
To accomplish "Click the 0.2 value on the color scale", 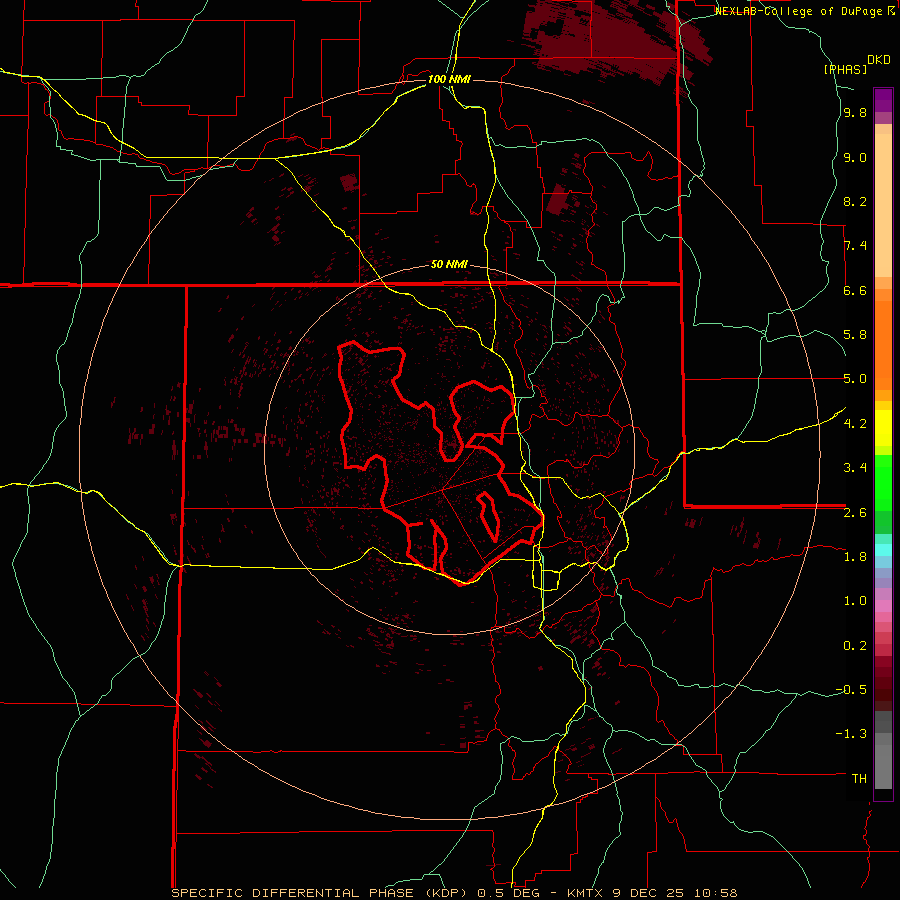I will [855, 646].
